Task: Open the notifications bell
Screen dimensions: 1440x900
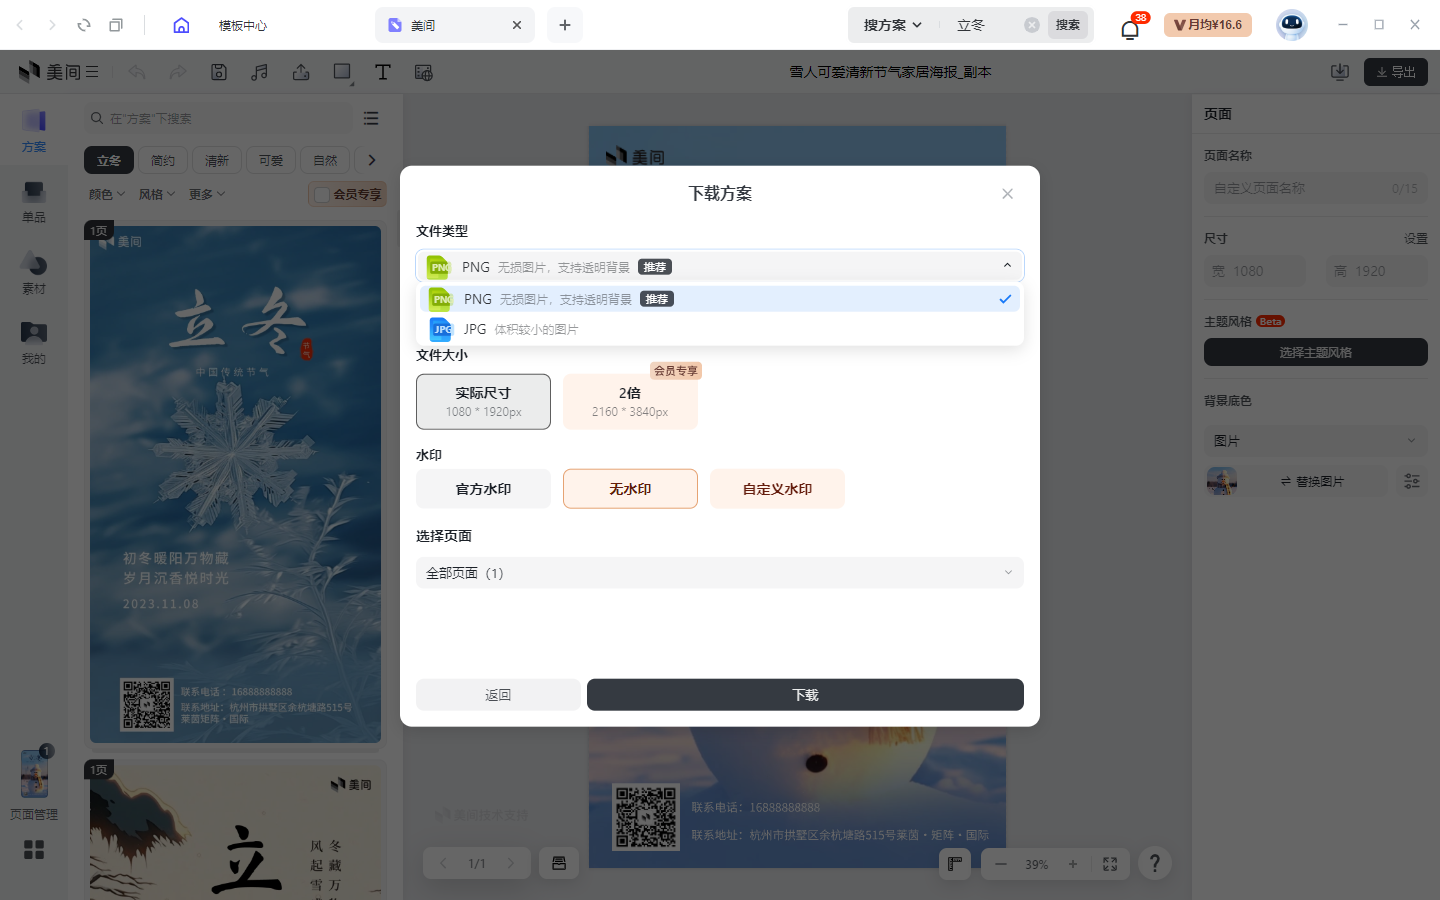Action: pyautogui.click(x=1130, y=28)
